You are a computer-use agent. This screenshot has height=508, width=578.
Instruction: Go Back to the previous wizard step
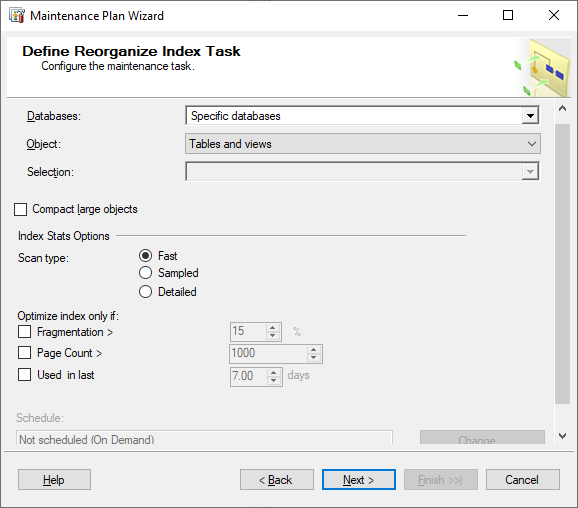[x=277, y=479]
